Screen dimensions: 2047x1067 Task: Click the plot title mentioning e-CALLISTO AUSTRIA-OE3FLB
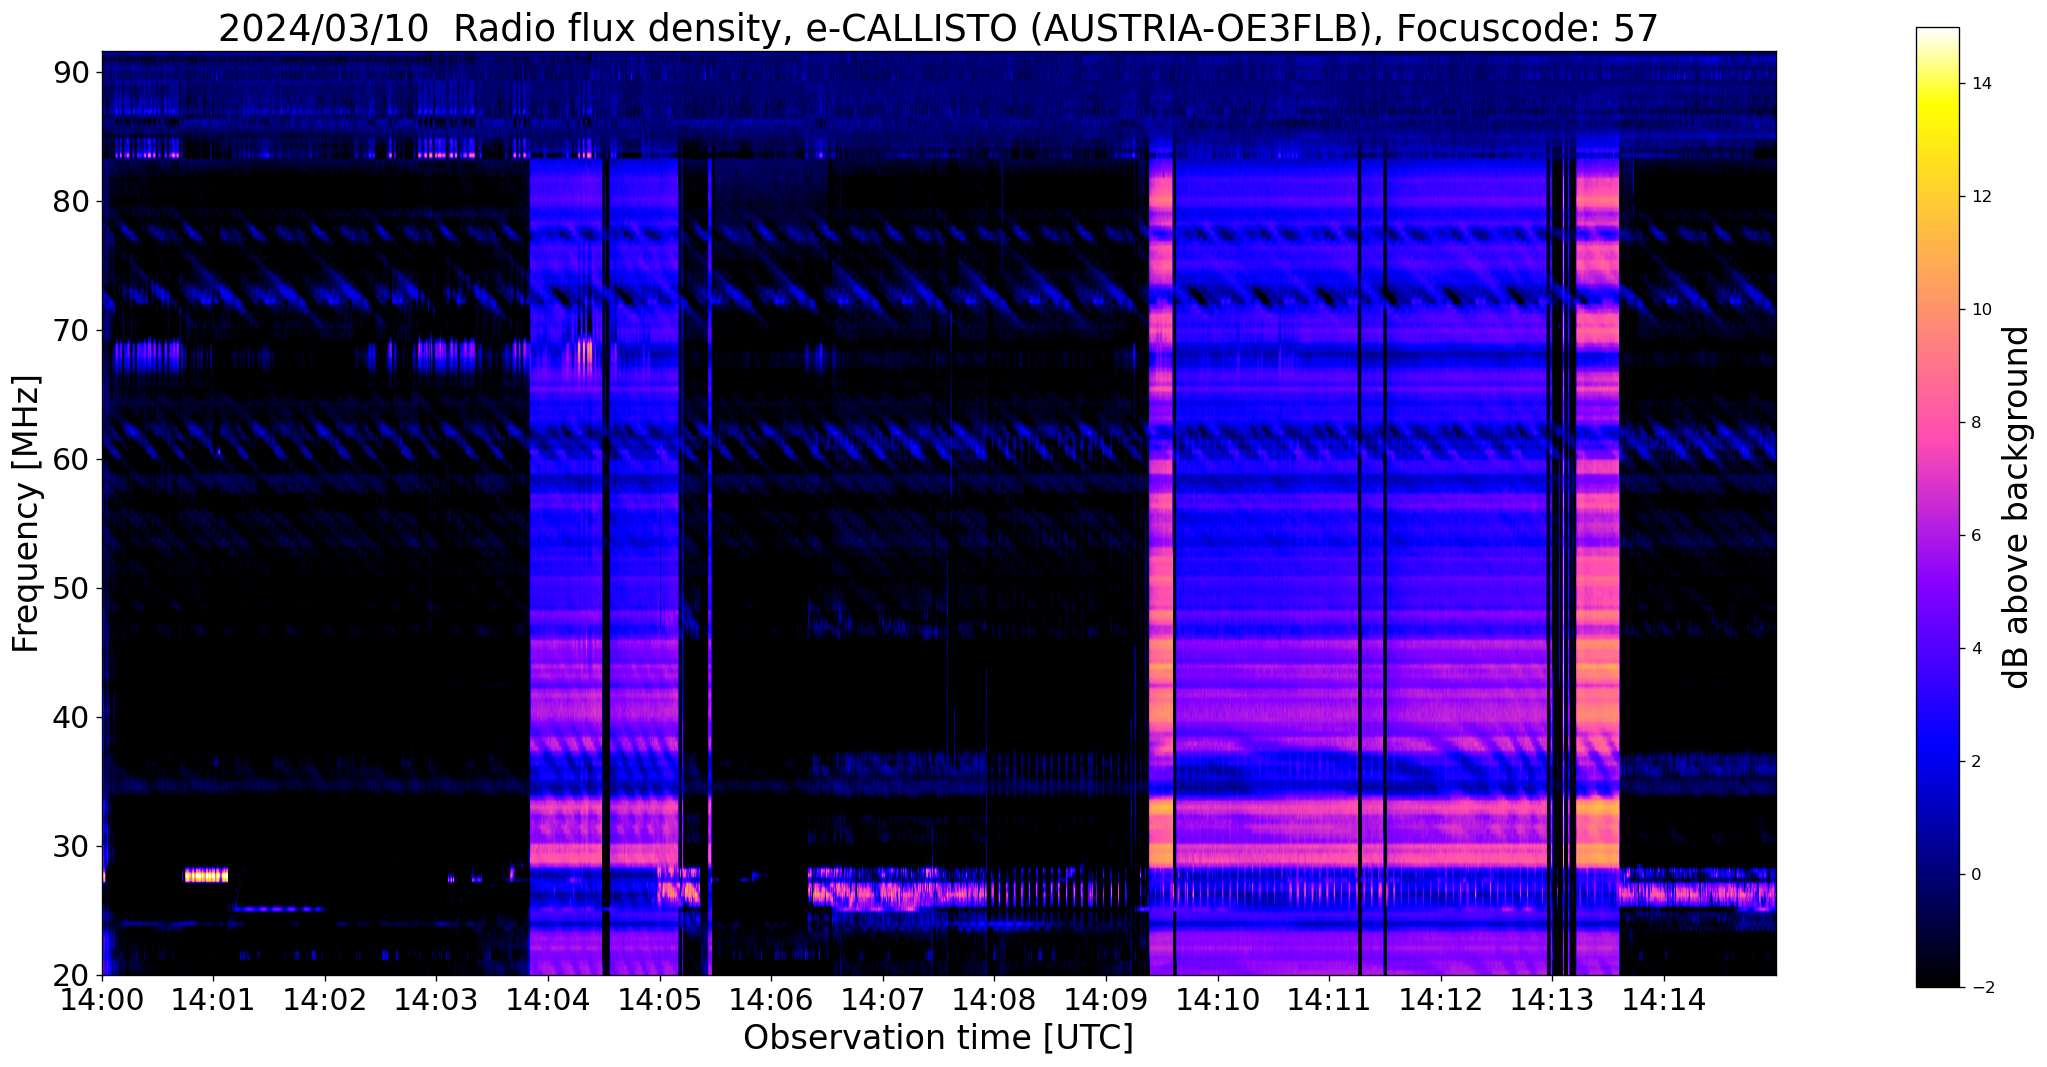(938, 28)
